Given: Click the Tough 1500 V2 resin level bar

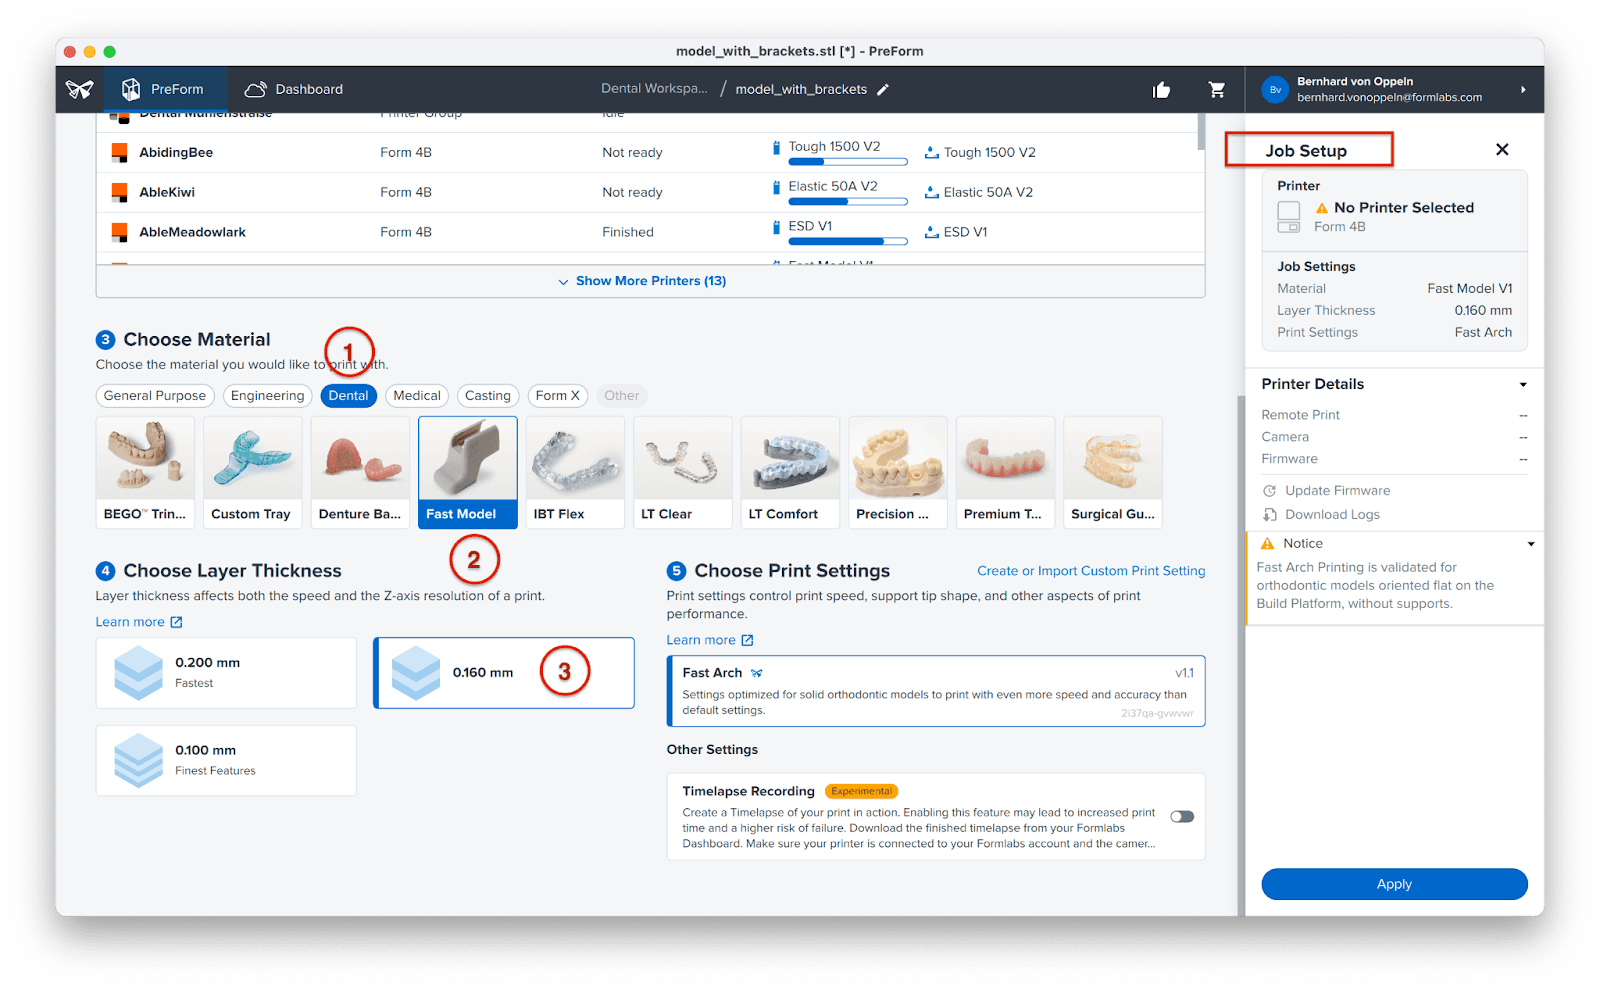Looking at the screenshot, I should tap(847, 161).
